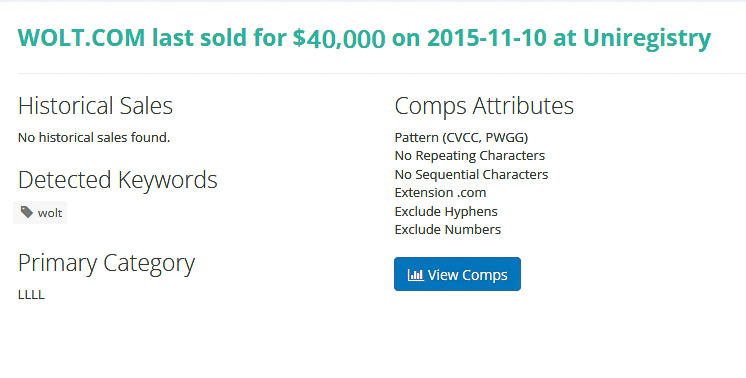Select the wolt keyword tag
Screen dimensions: 746x378
[40, 213]
